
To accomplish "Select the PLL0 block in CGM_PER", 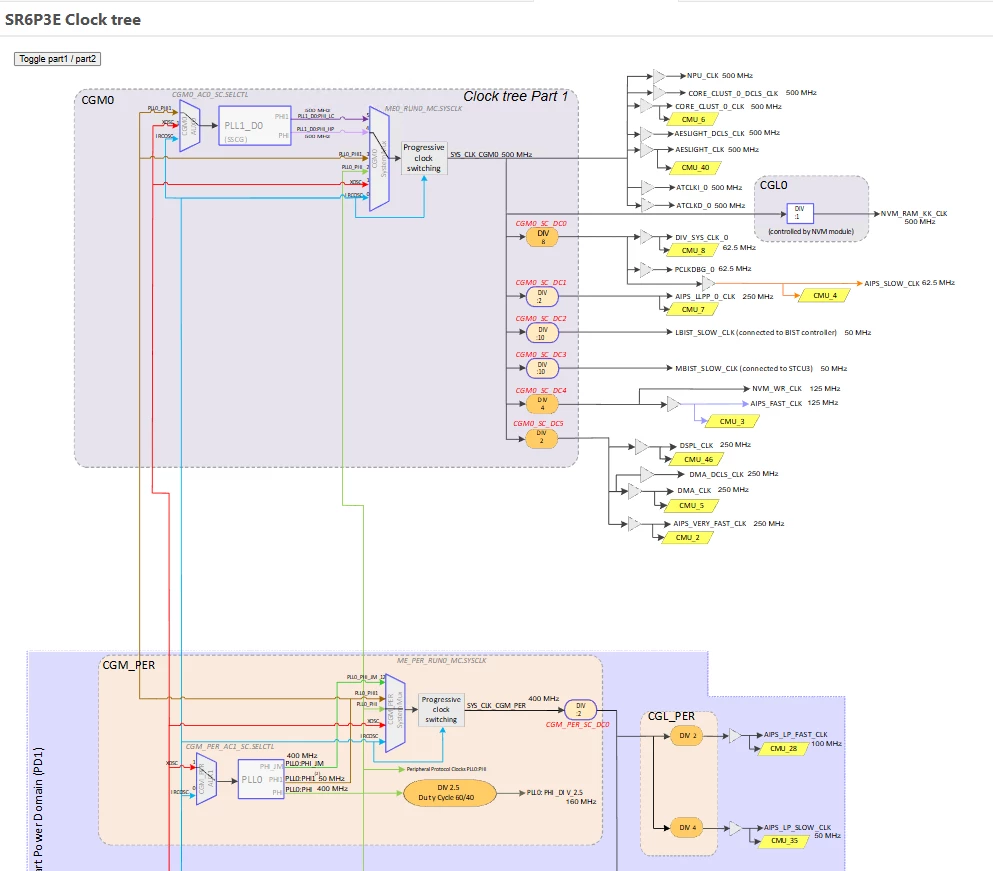I will click(x=261, y=779).
